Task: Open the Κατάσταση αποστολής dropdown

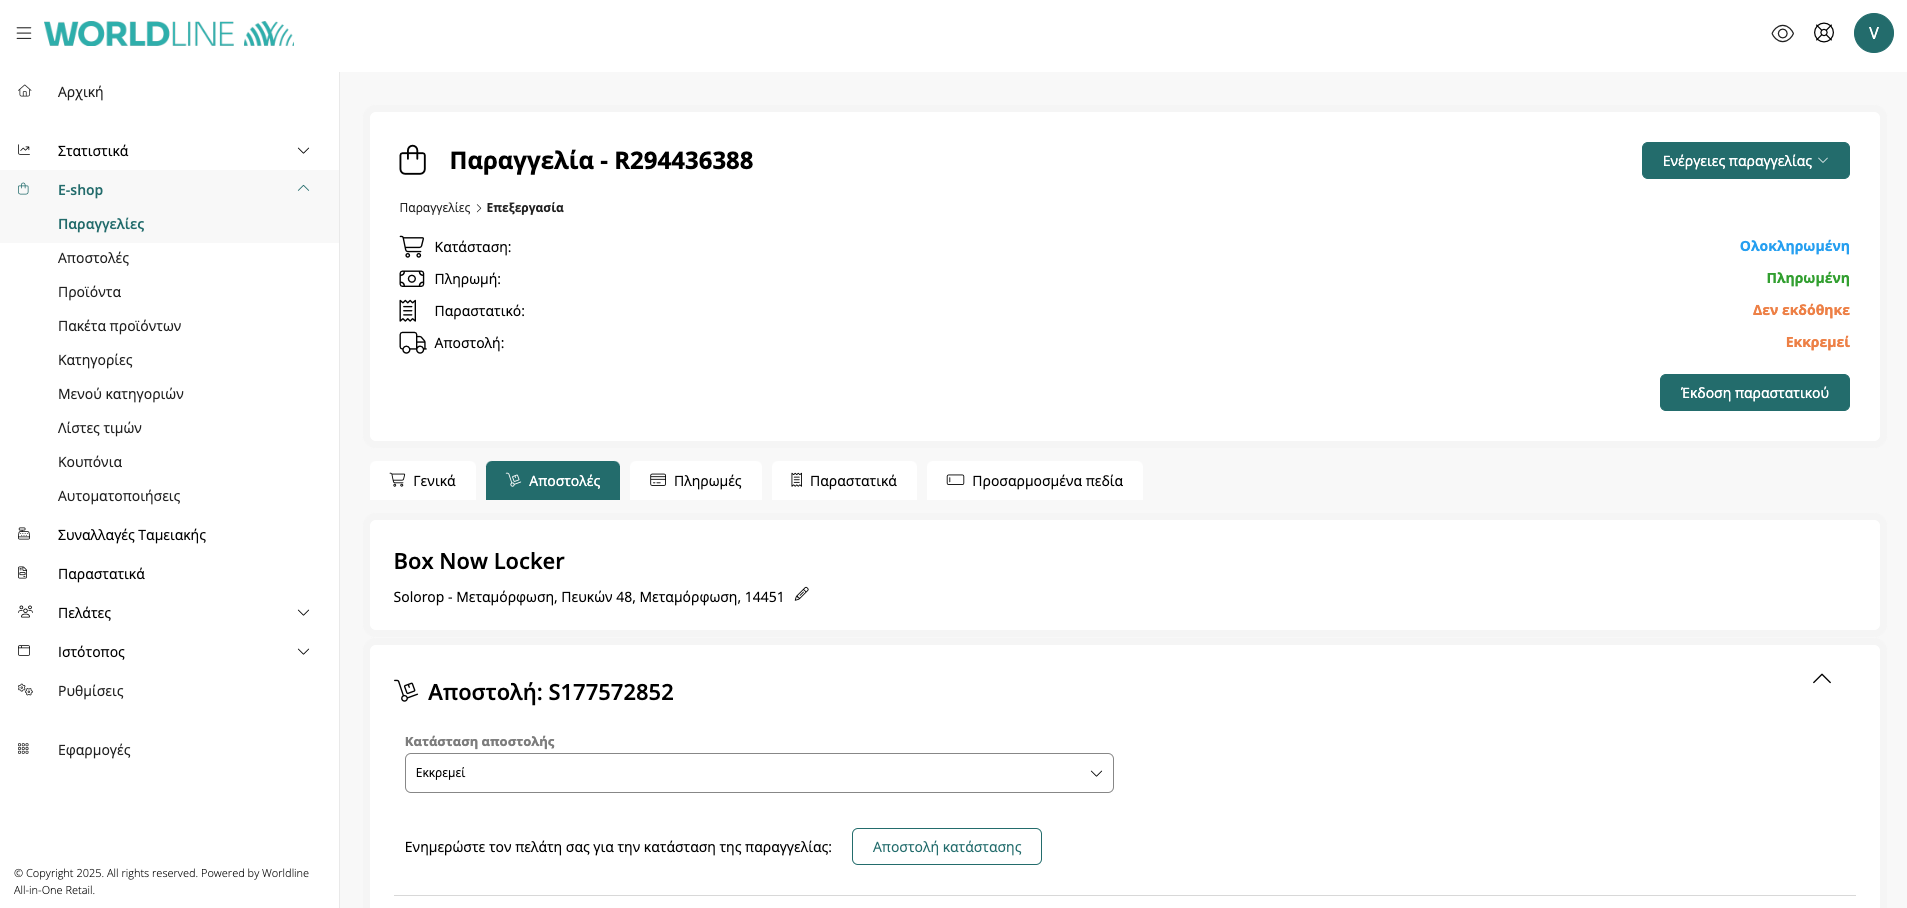Action: pyautogui.click(x=758, y=773)
